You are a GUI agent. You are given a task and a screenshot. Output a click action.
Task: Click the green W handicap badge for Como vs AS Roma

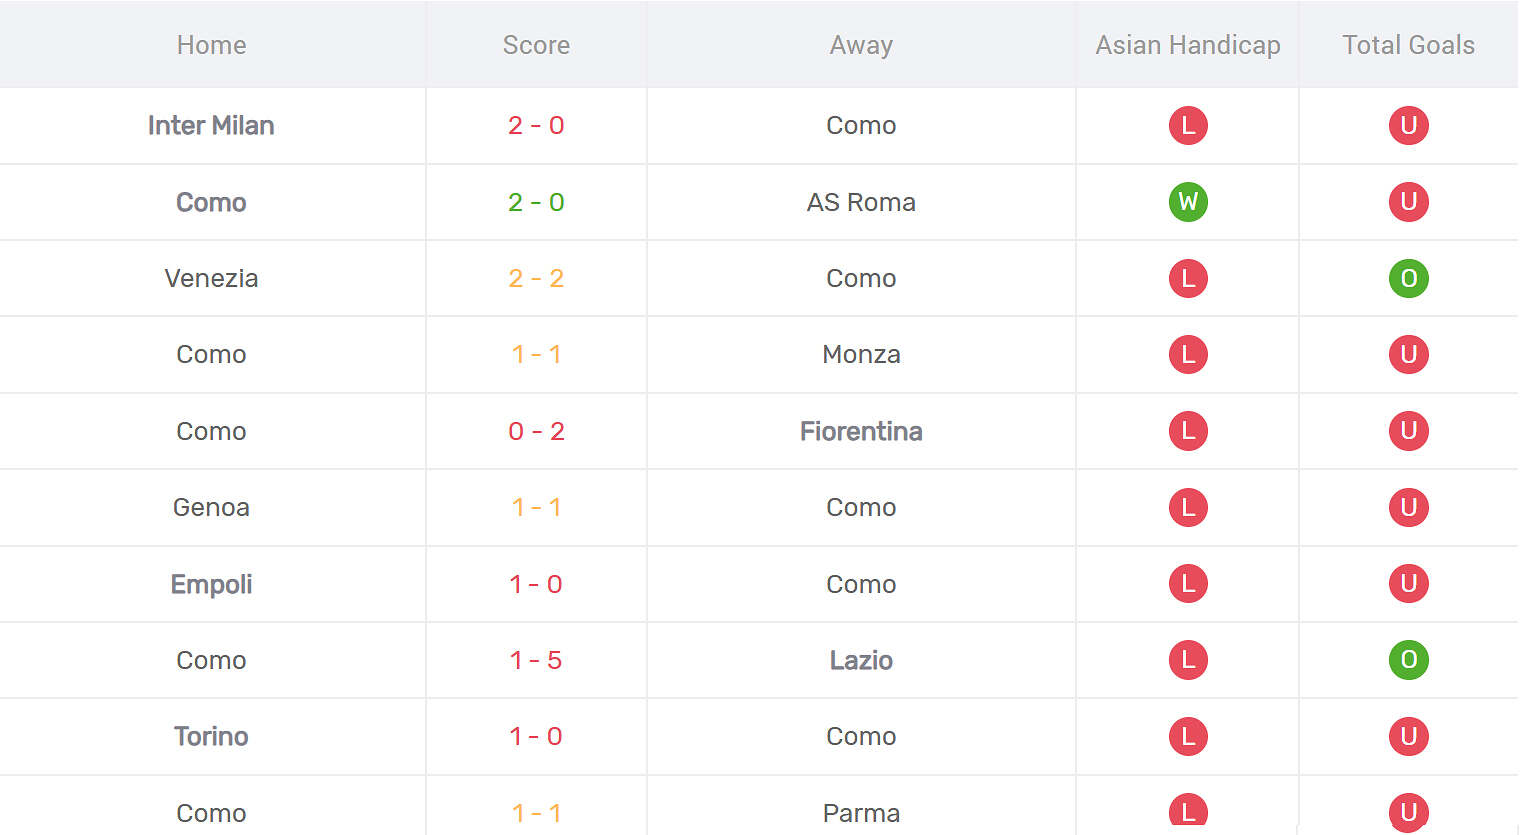point(1188,202)
